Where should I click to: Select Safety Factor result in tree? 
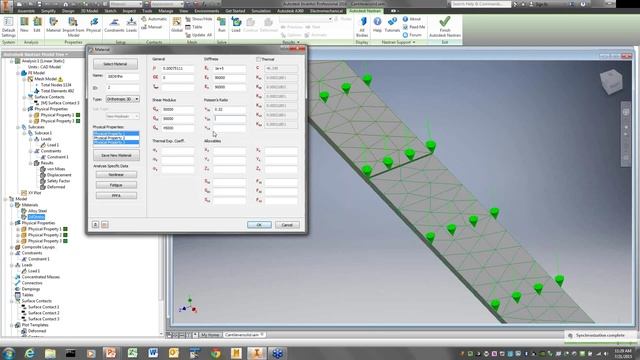point(58,181)
